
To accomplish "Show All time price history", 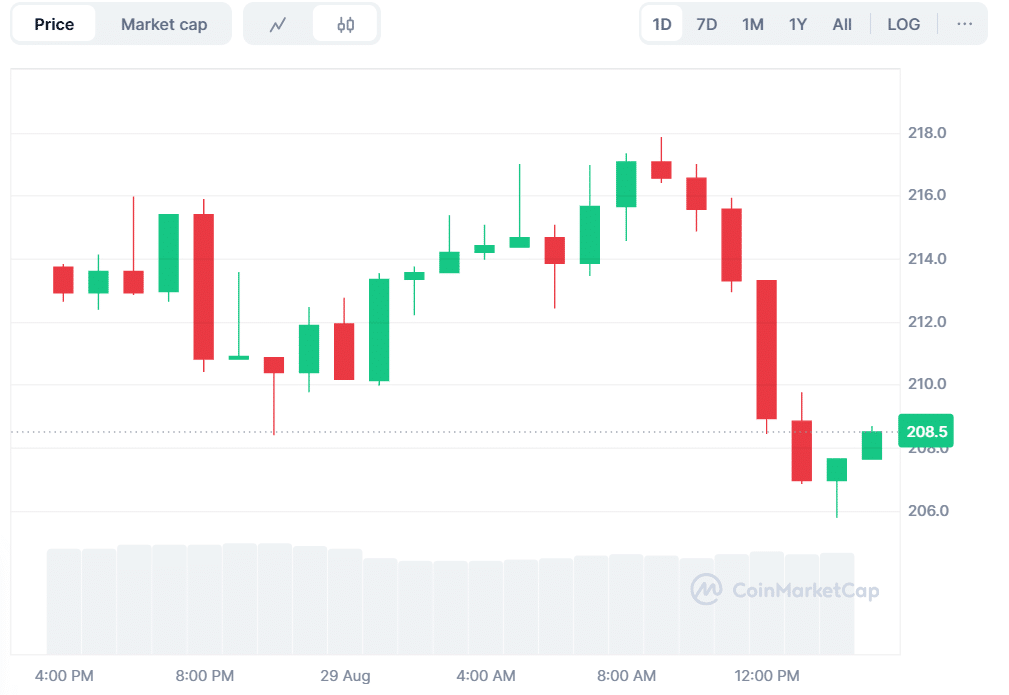I will (842, 24).
